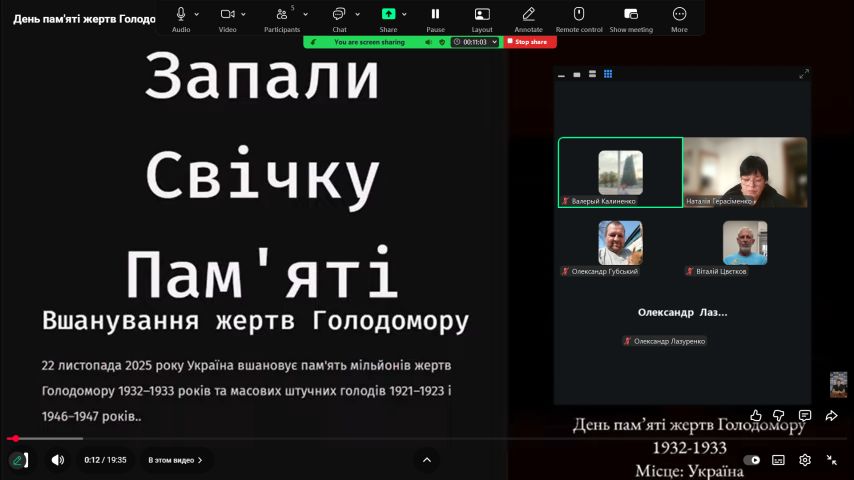This screenshot has height=480, width=854.
Task: Switch to gallery grid view in participant panel
Action: (608, 74)
